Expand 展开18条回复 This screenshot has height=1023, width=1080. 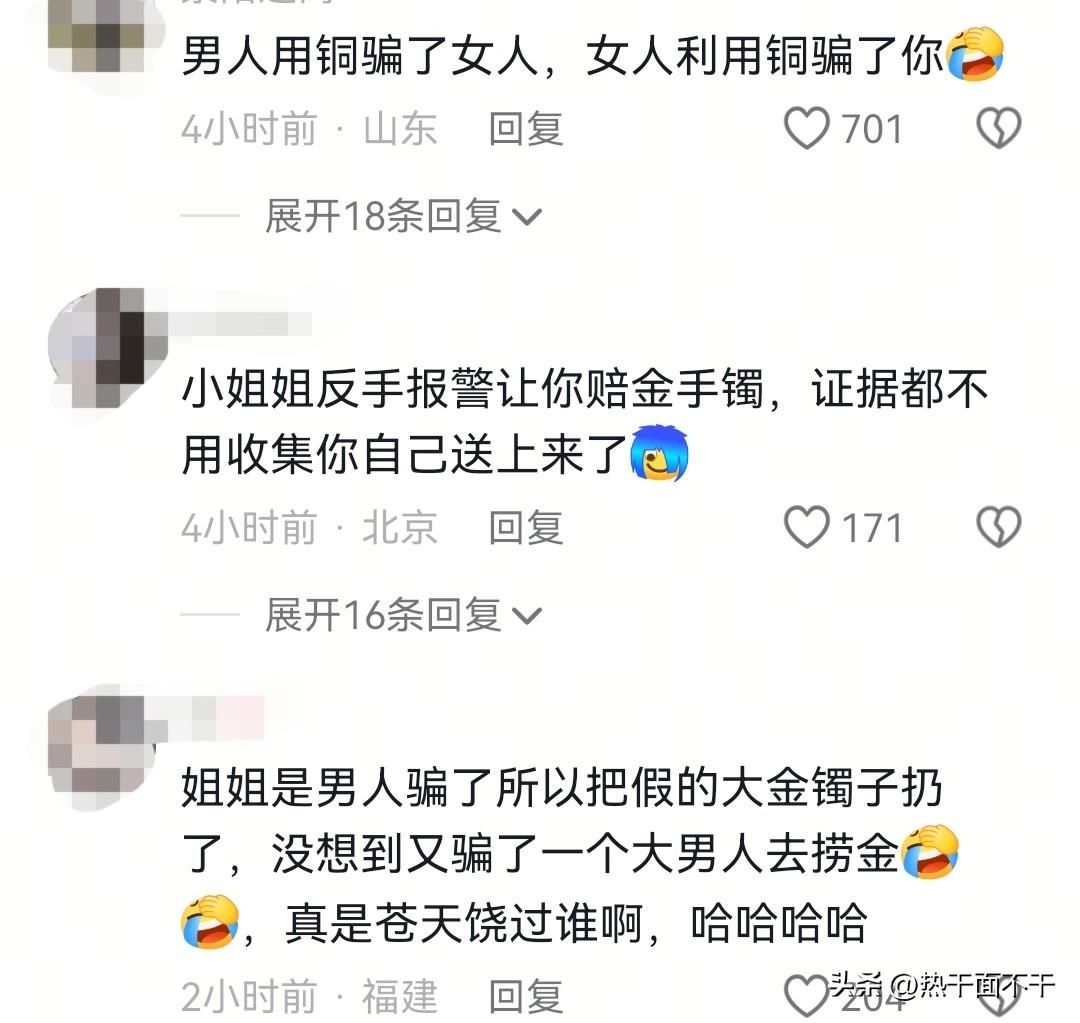[x=404, y=216]
